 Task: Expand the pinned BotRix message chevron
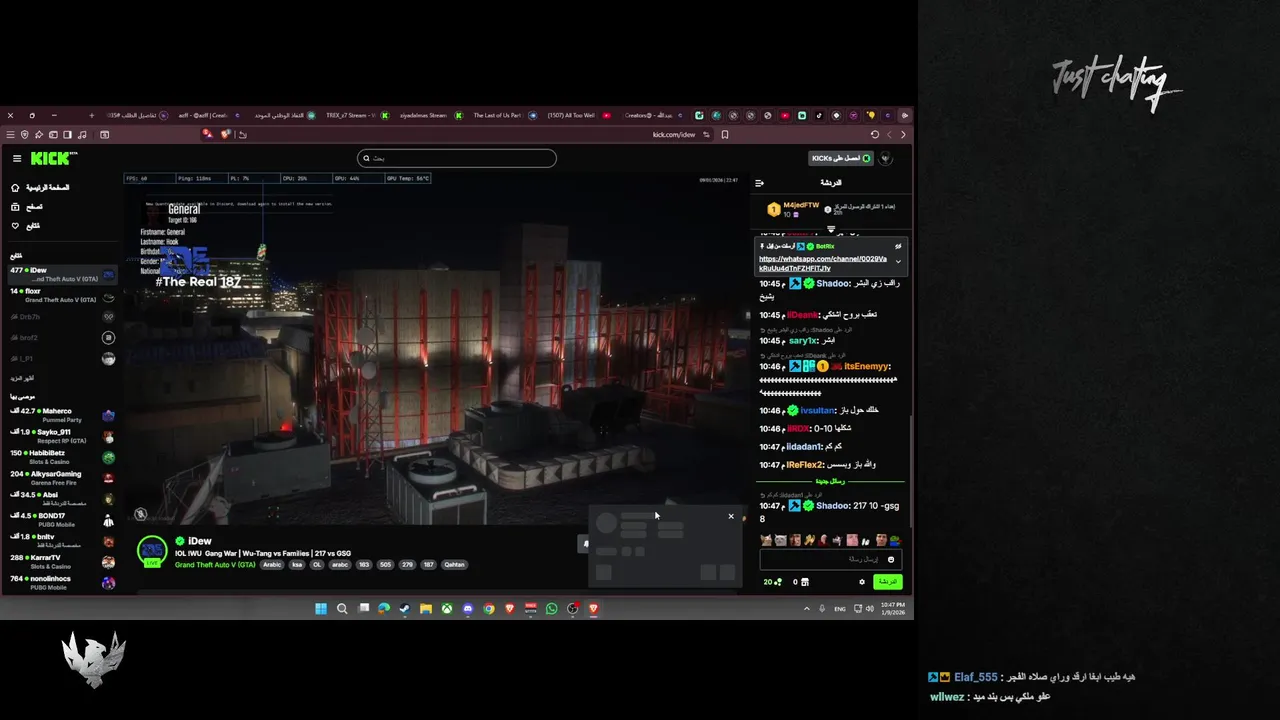(898, 262)
